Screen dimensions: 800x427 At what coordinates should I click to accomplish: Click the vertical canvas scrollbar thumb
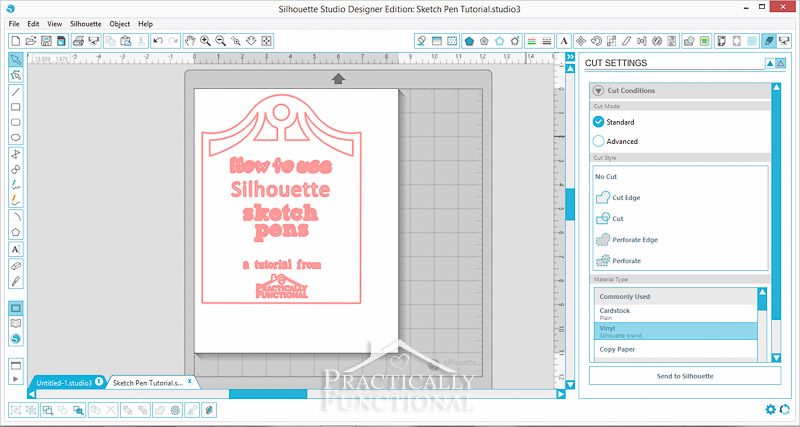[570, 204]
